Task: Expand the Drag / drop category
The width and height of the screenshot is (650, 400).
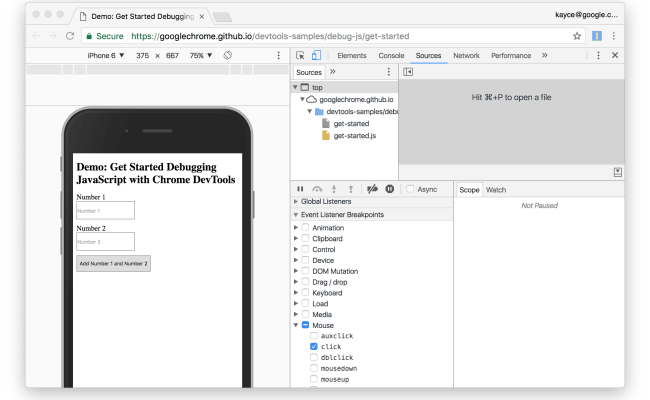Action: point(296,281)
